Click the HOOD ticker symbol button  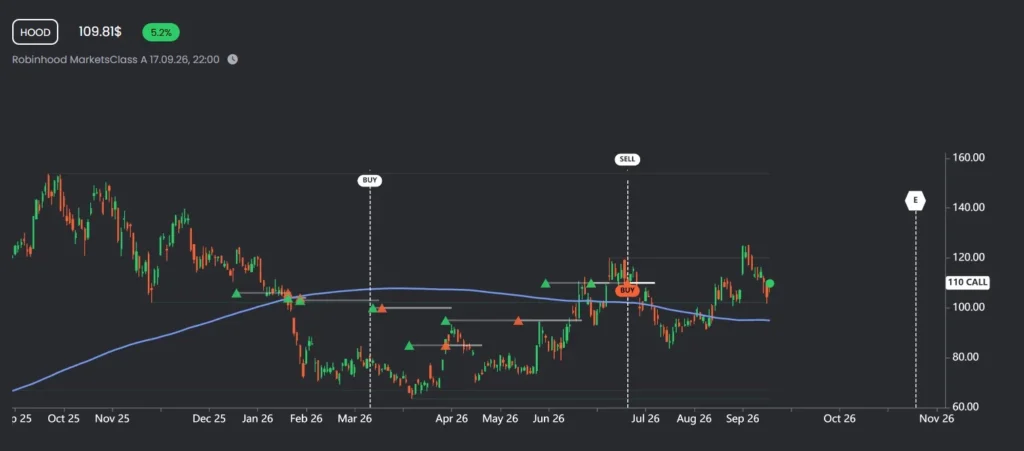point(35,32)
